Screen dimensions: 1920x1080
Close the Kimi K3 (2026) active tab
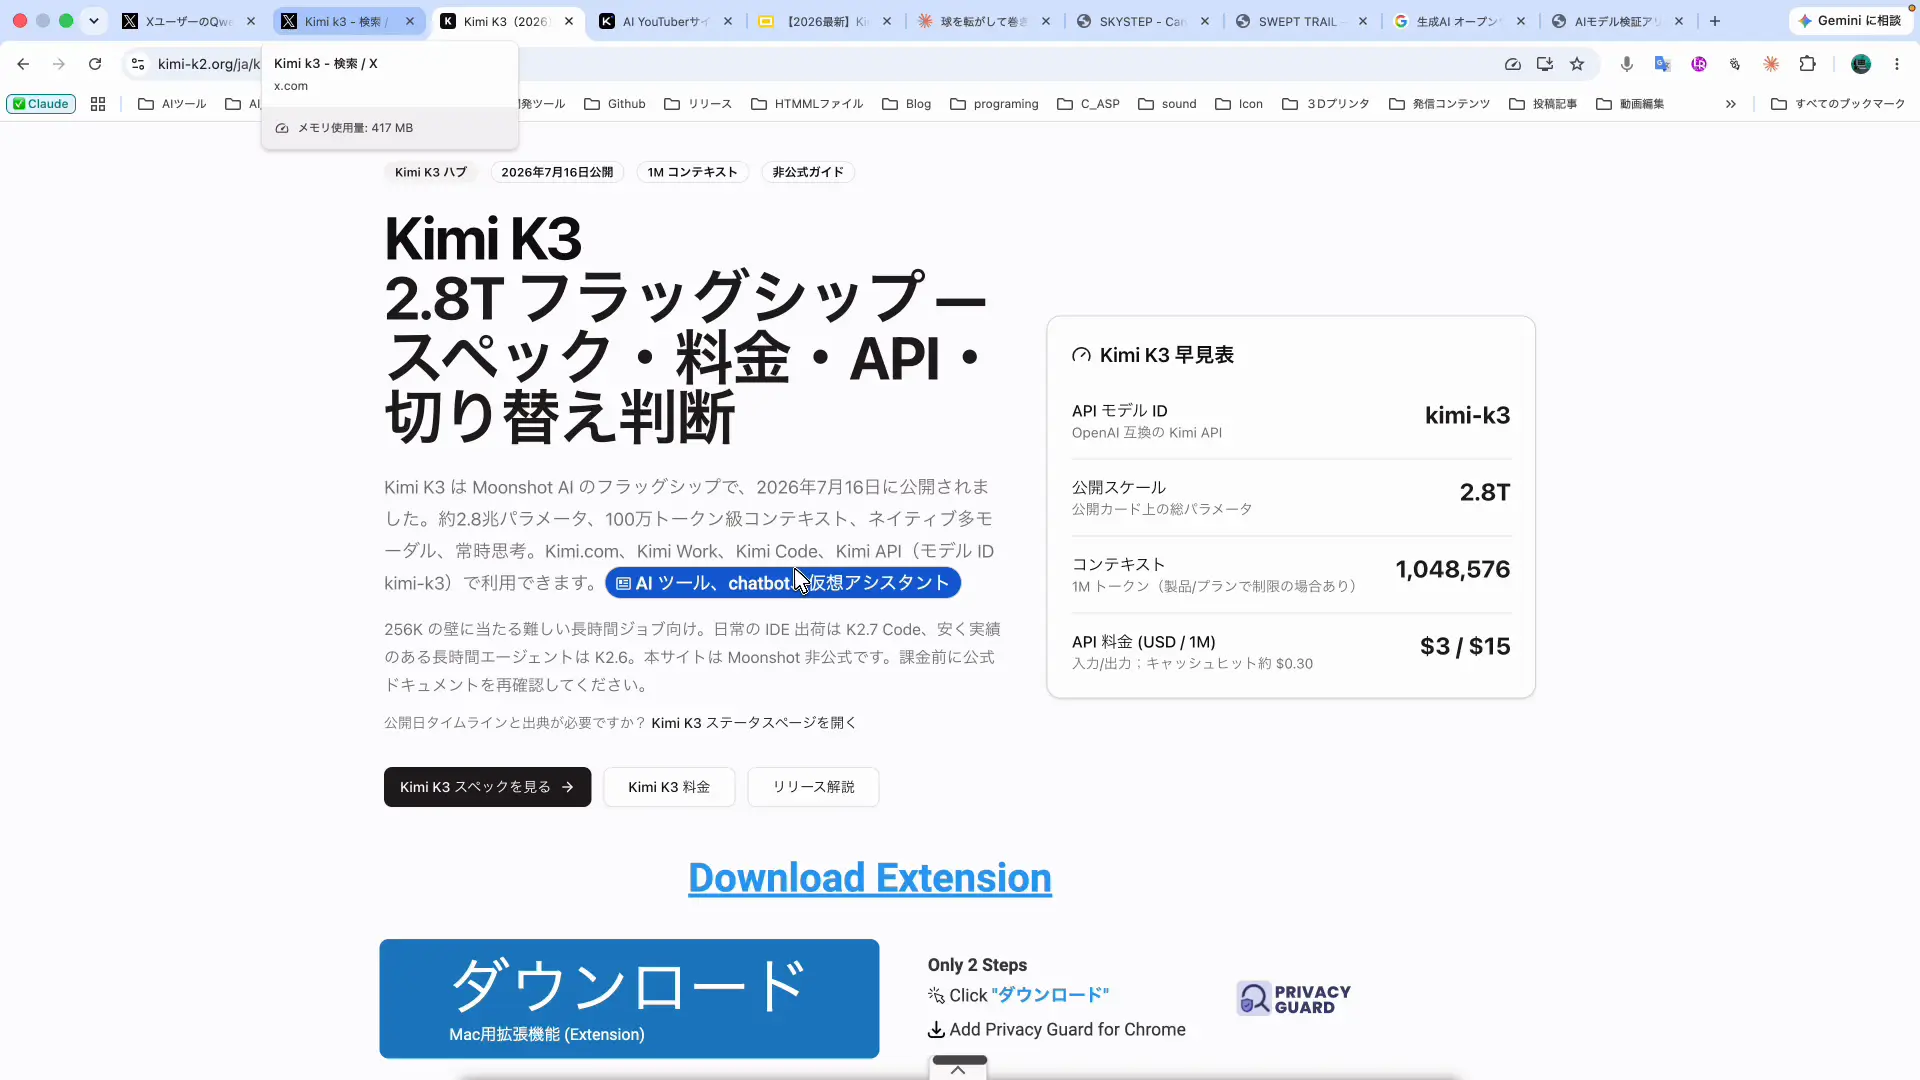point(569,21)
